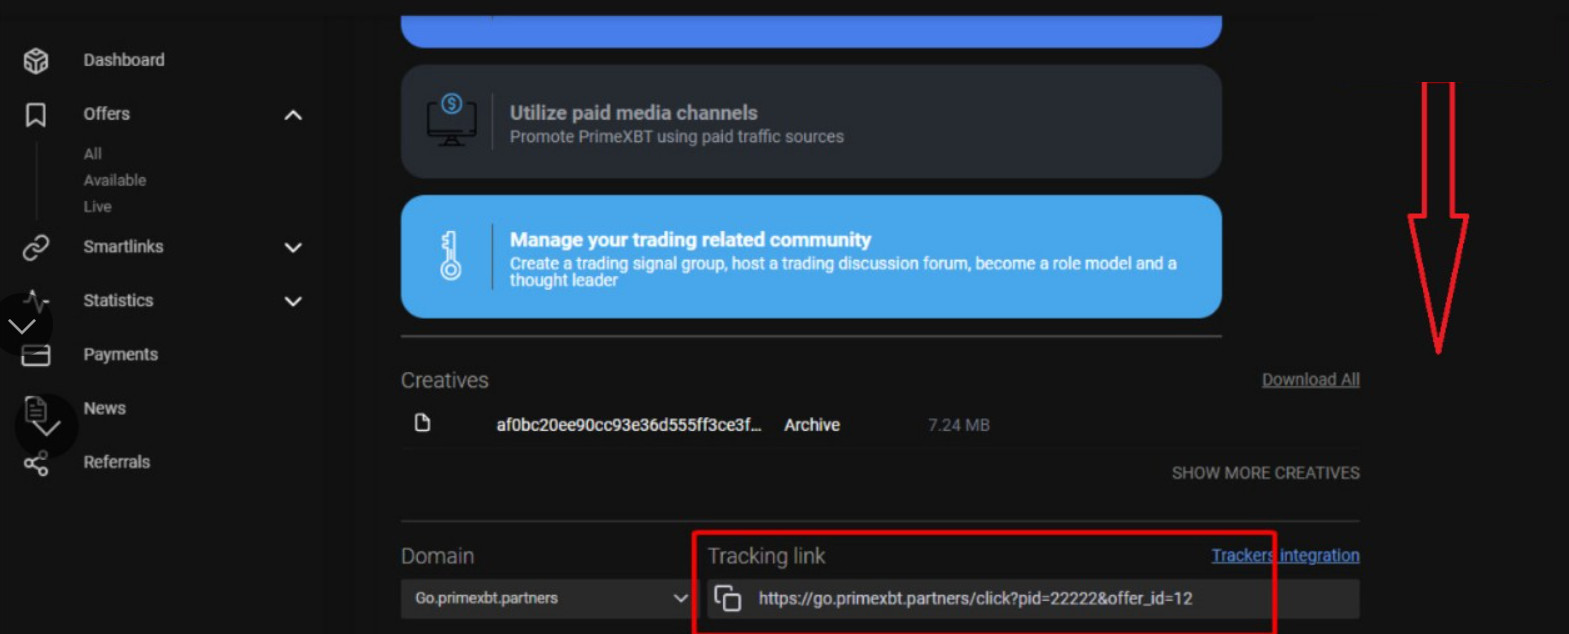Click the paid media monitor icon
The image size is (1569, 634).
point(451,121)
